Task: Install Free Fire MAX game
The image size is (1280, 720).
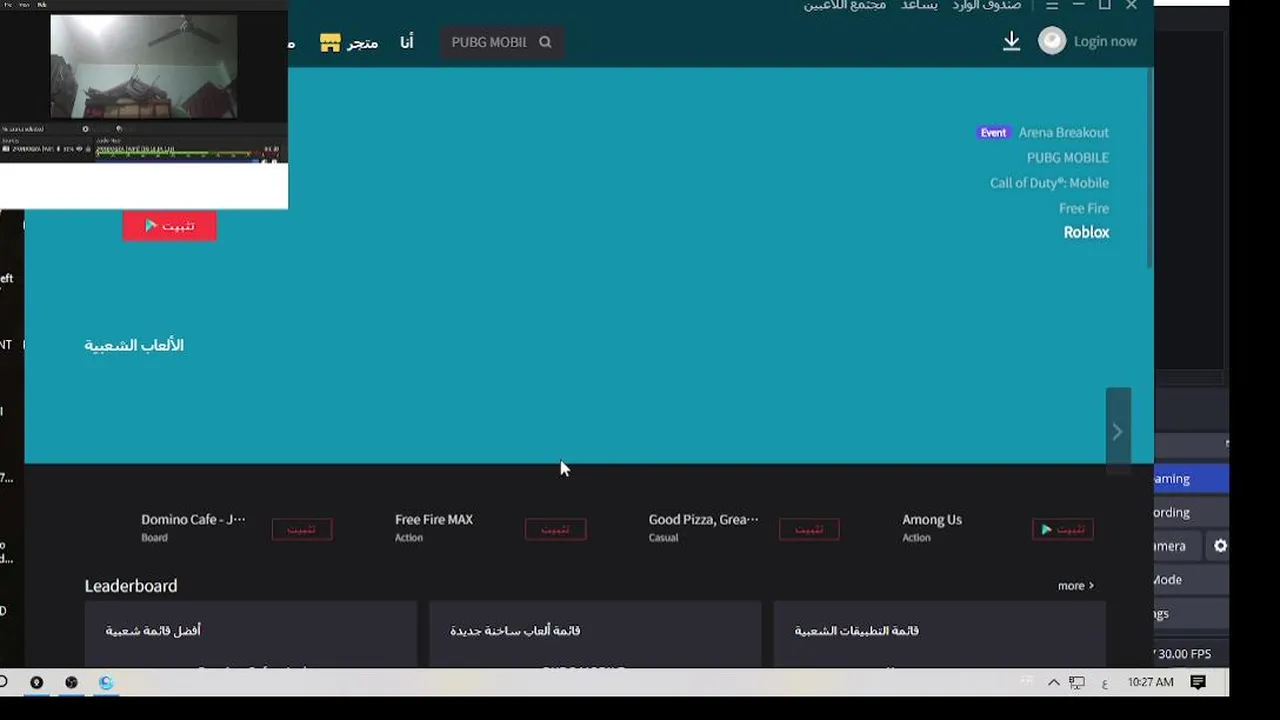Action: (555, 529)
